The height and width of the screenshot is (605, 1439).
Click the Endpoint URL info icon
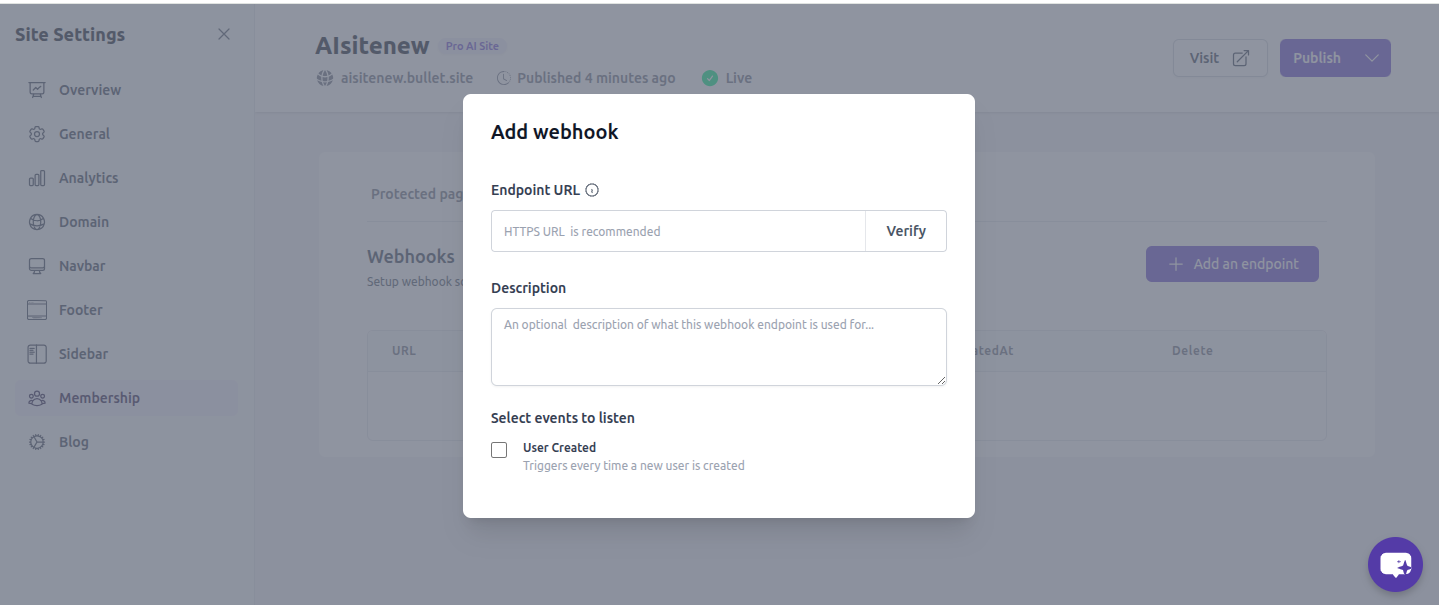point(592,190)
